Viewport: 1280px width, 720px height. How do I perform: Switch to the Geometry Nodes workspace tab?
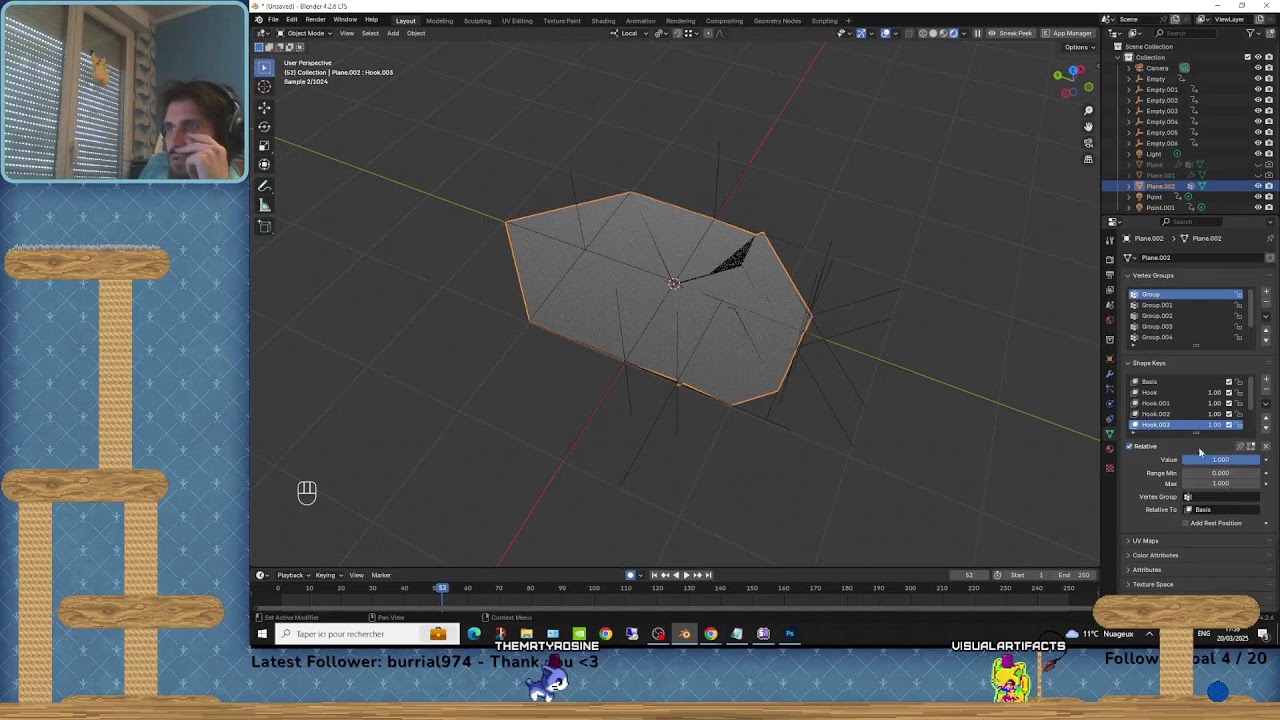click(777, 21)
